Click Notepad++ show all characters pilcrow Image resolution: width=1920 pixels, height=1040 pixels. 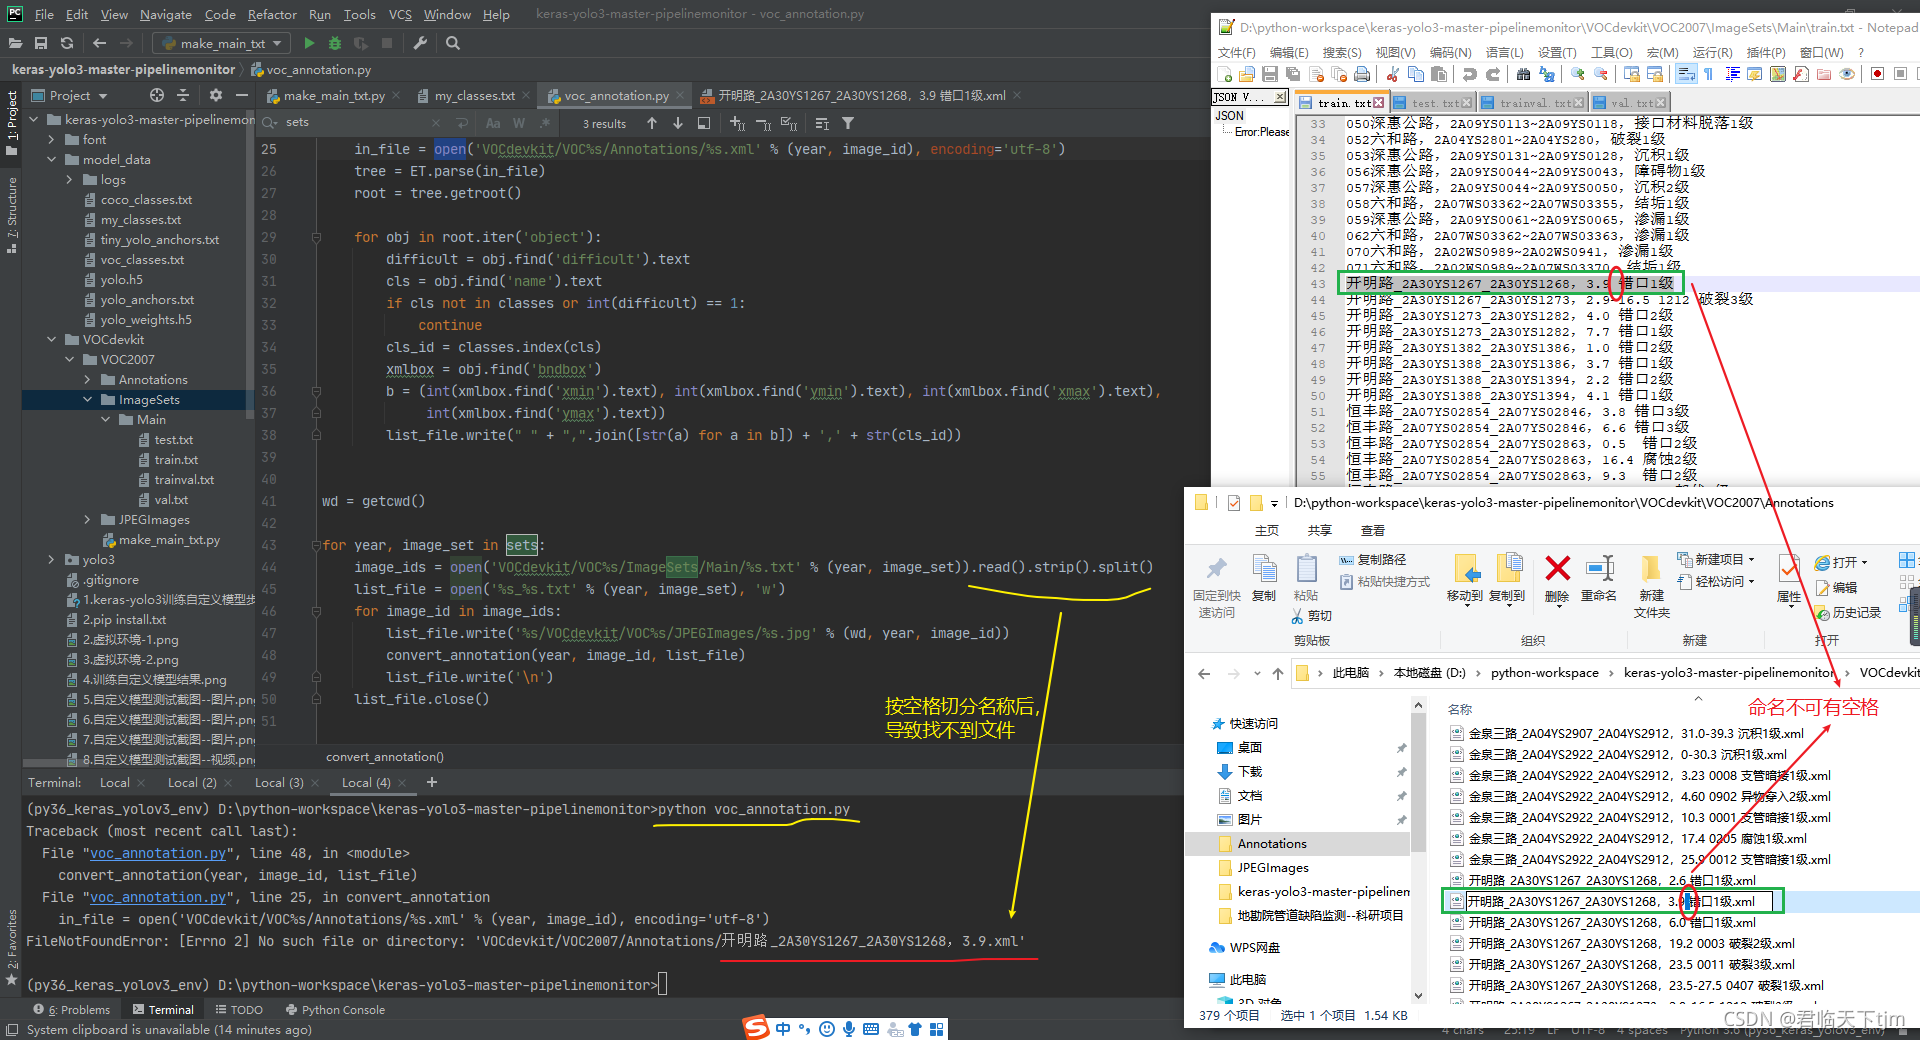click(x=1708, y=74)
